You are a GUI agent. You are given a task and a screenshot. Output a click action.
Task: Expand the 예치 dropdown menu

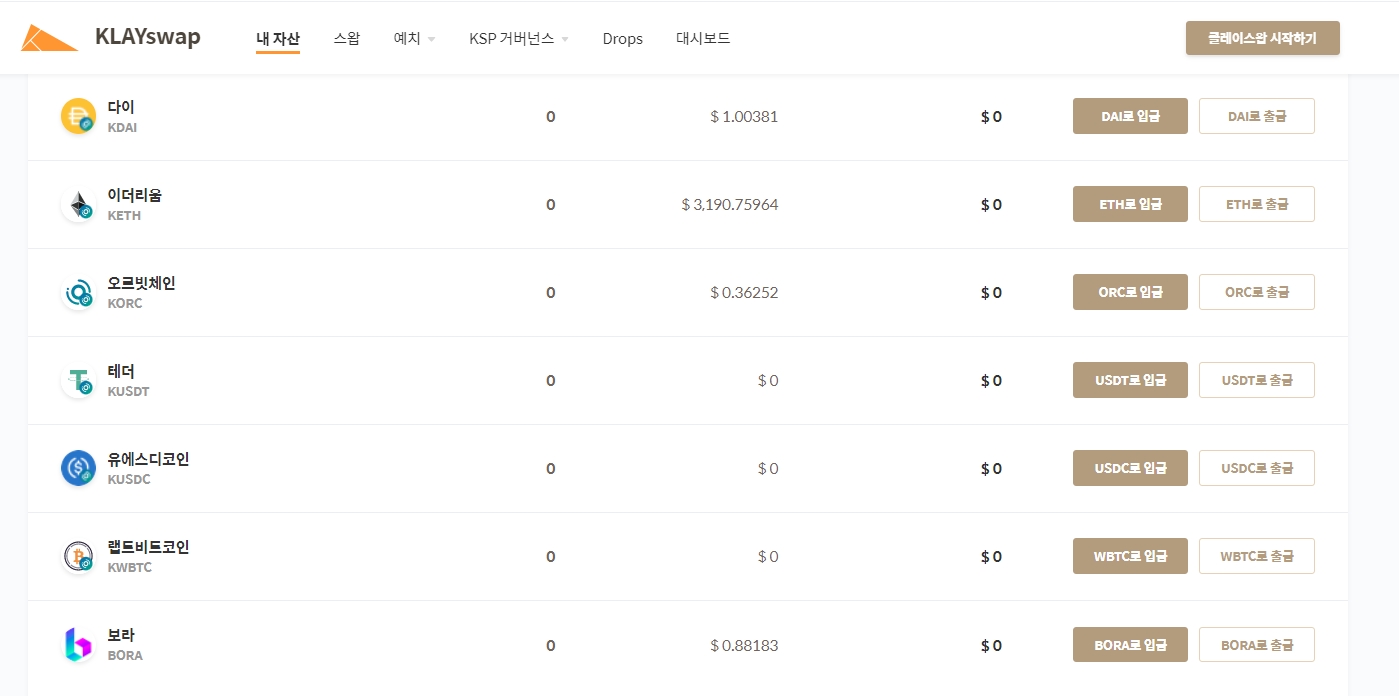tap(414, 39)
